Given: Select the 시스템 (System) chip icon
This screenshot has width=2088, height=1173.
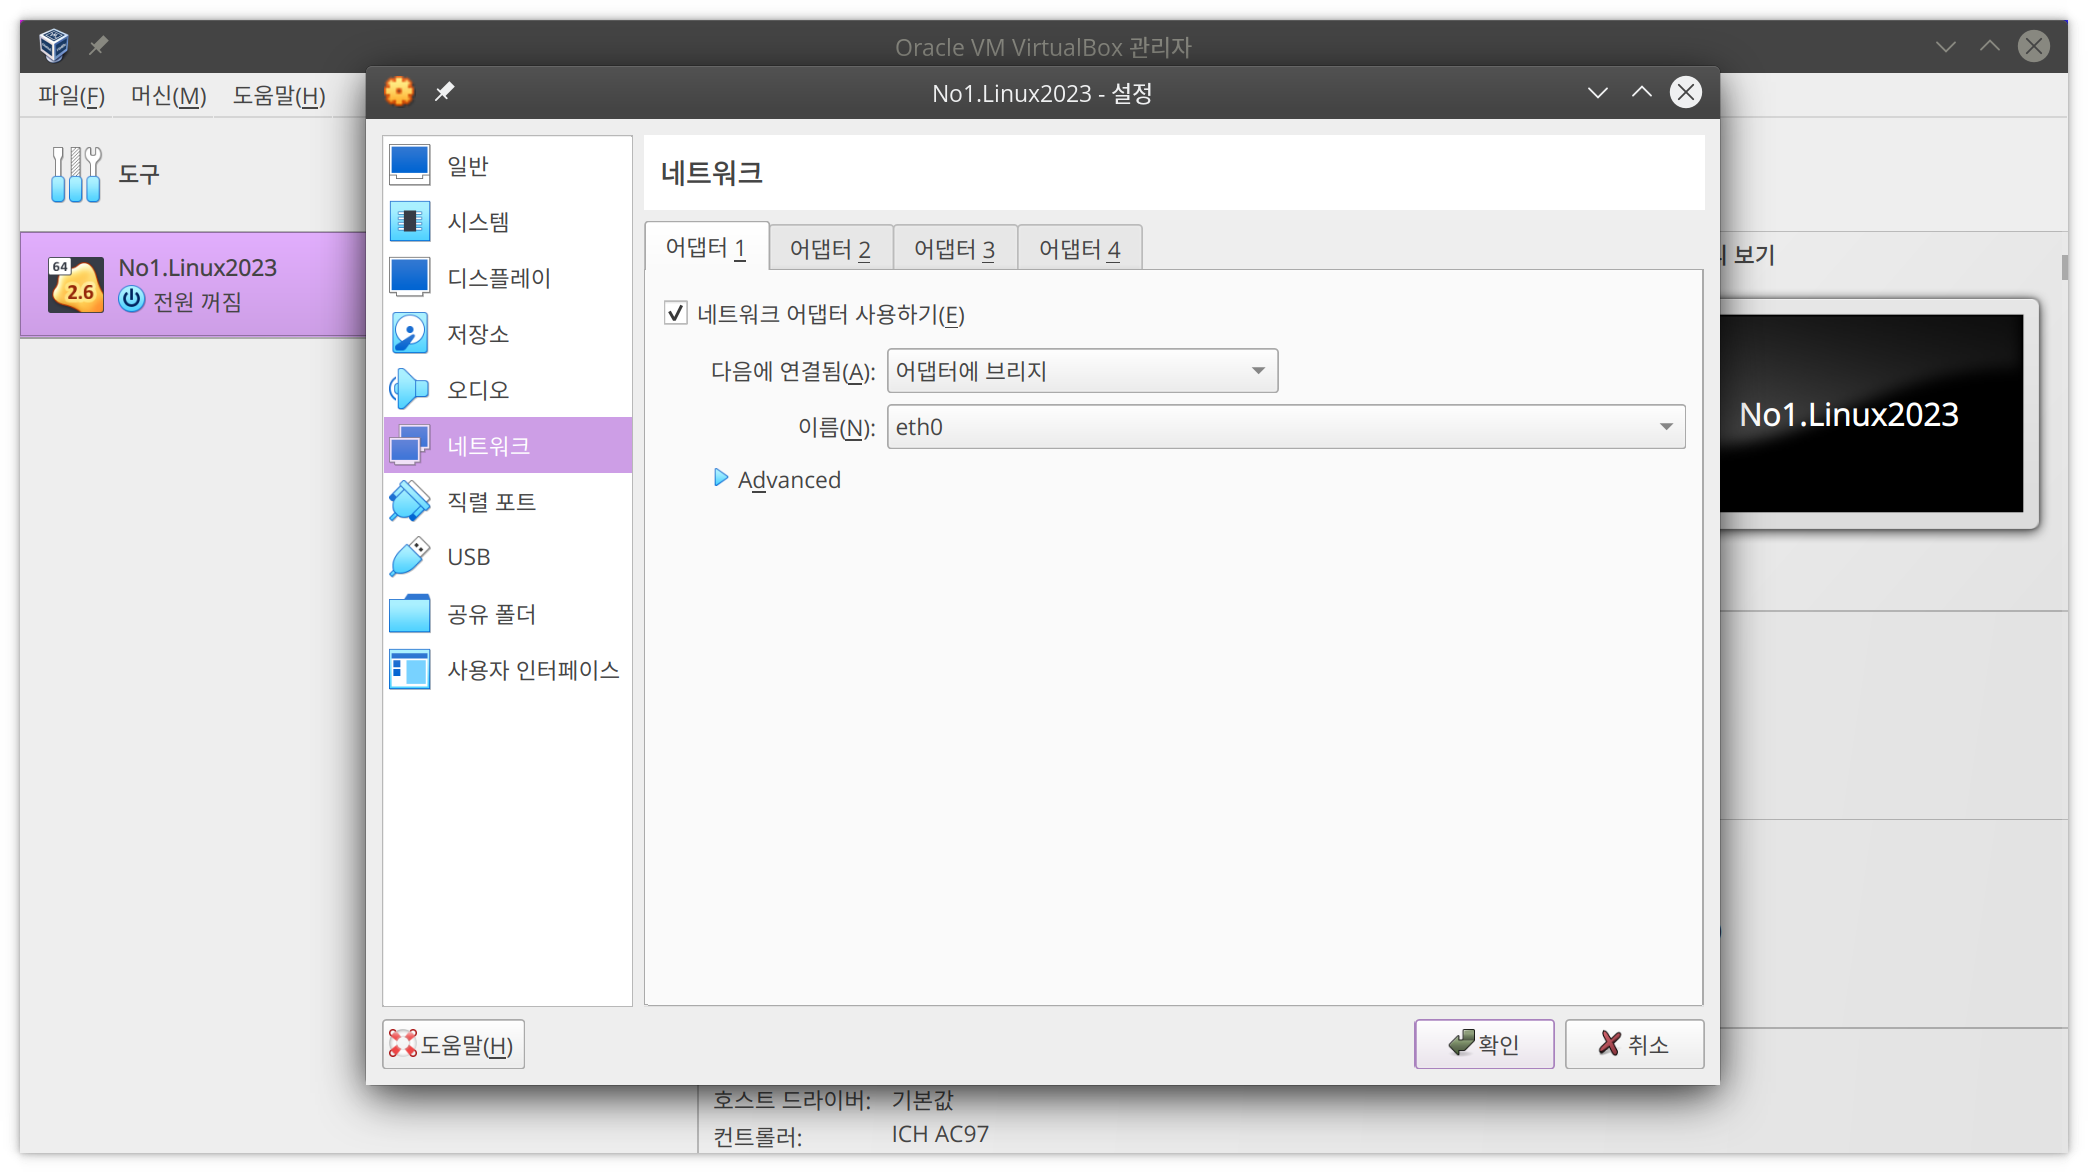Looking at the screenshot, I should click(409, 221).
